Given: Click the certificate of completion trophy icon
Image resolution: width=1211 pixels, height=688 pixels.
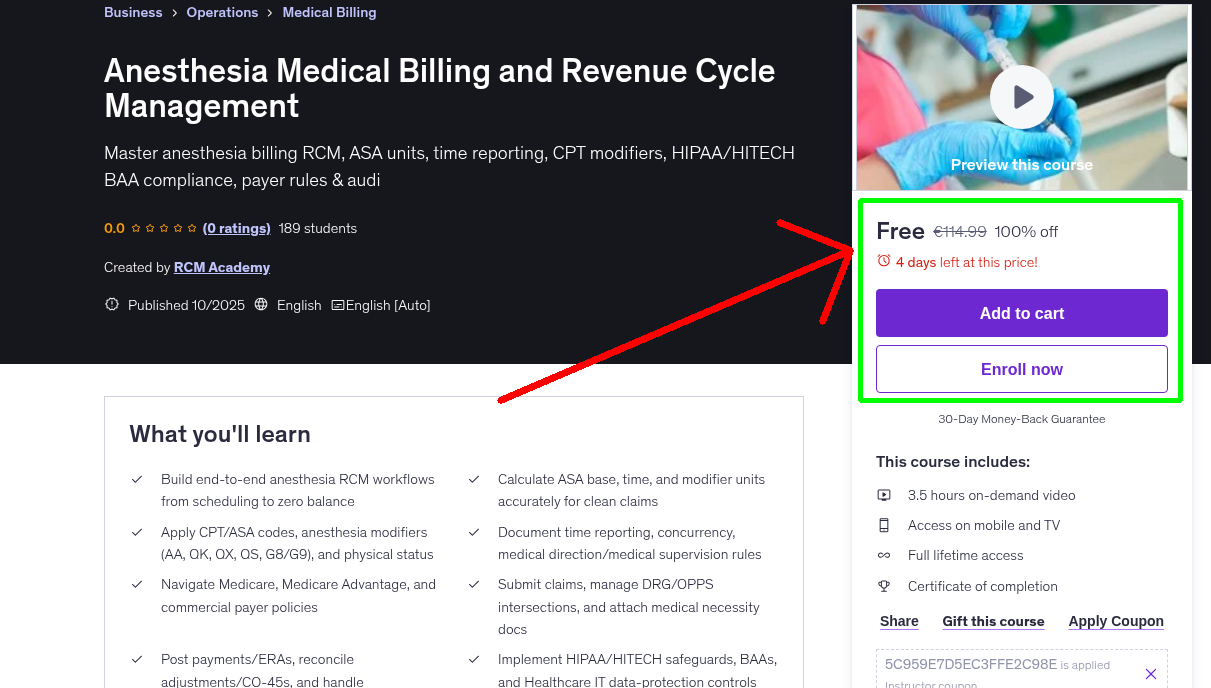Looking at the screenshot, I should tap(884, 586).
